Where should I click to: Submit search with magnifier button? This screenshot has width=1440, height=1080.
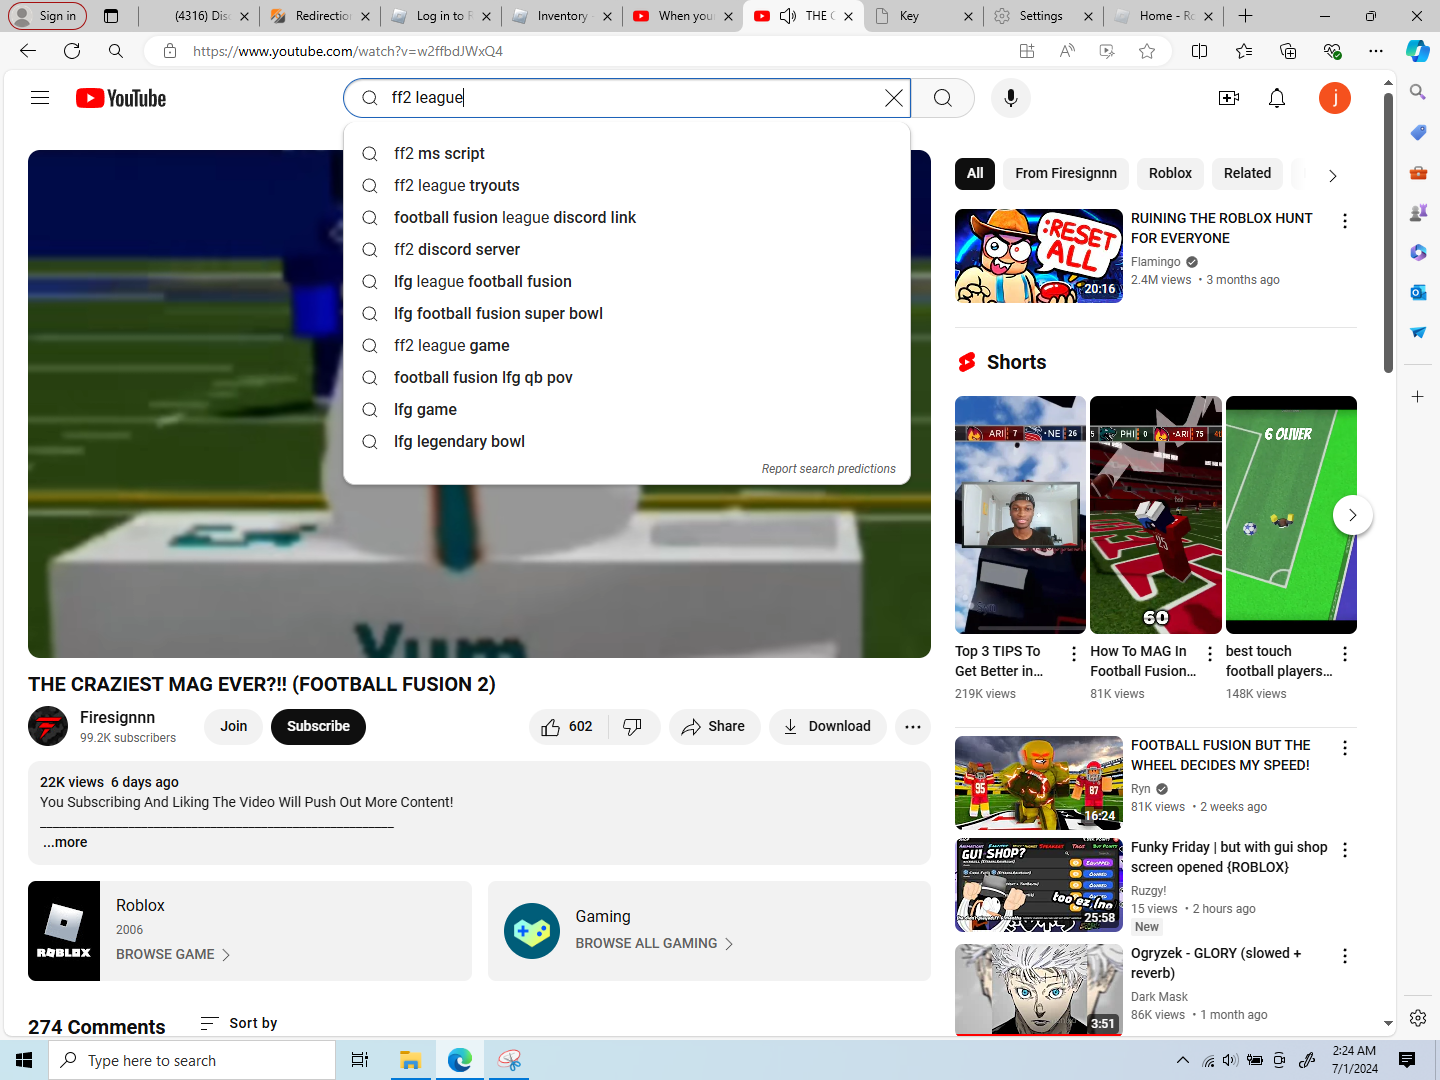click(x=943, y=98)
